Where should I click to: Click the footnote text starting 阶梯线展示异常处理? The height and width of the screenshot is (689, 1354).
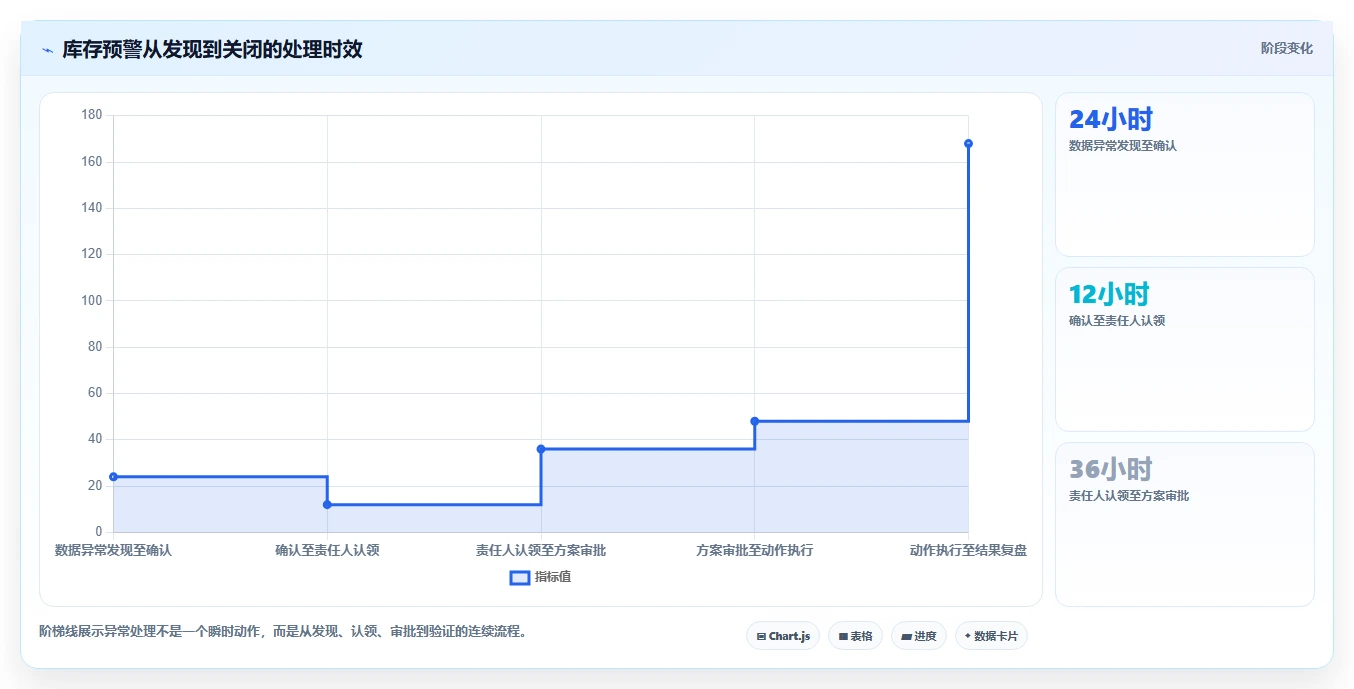283,631
